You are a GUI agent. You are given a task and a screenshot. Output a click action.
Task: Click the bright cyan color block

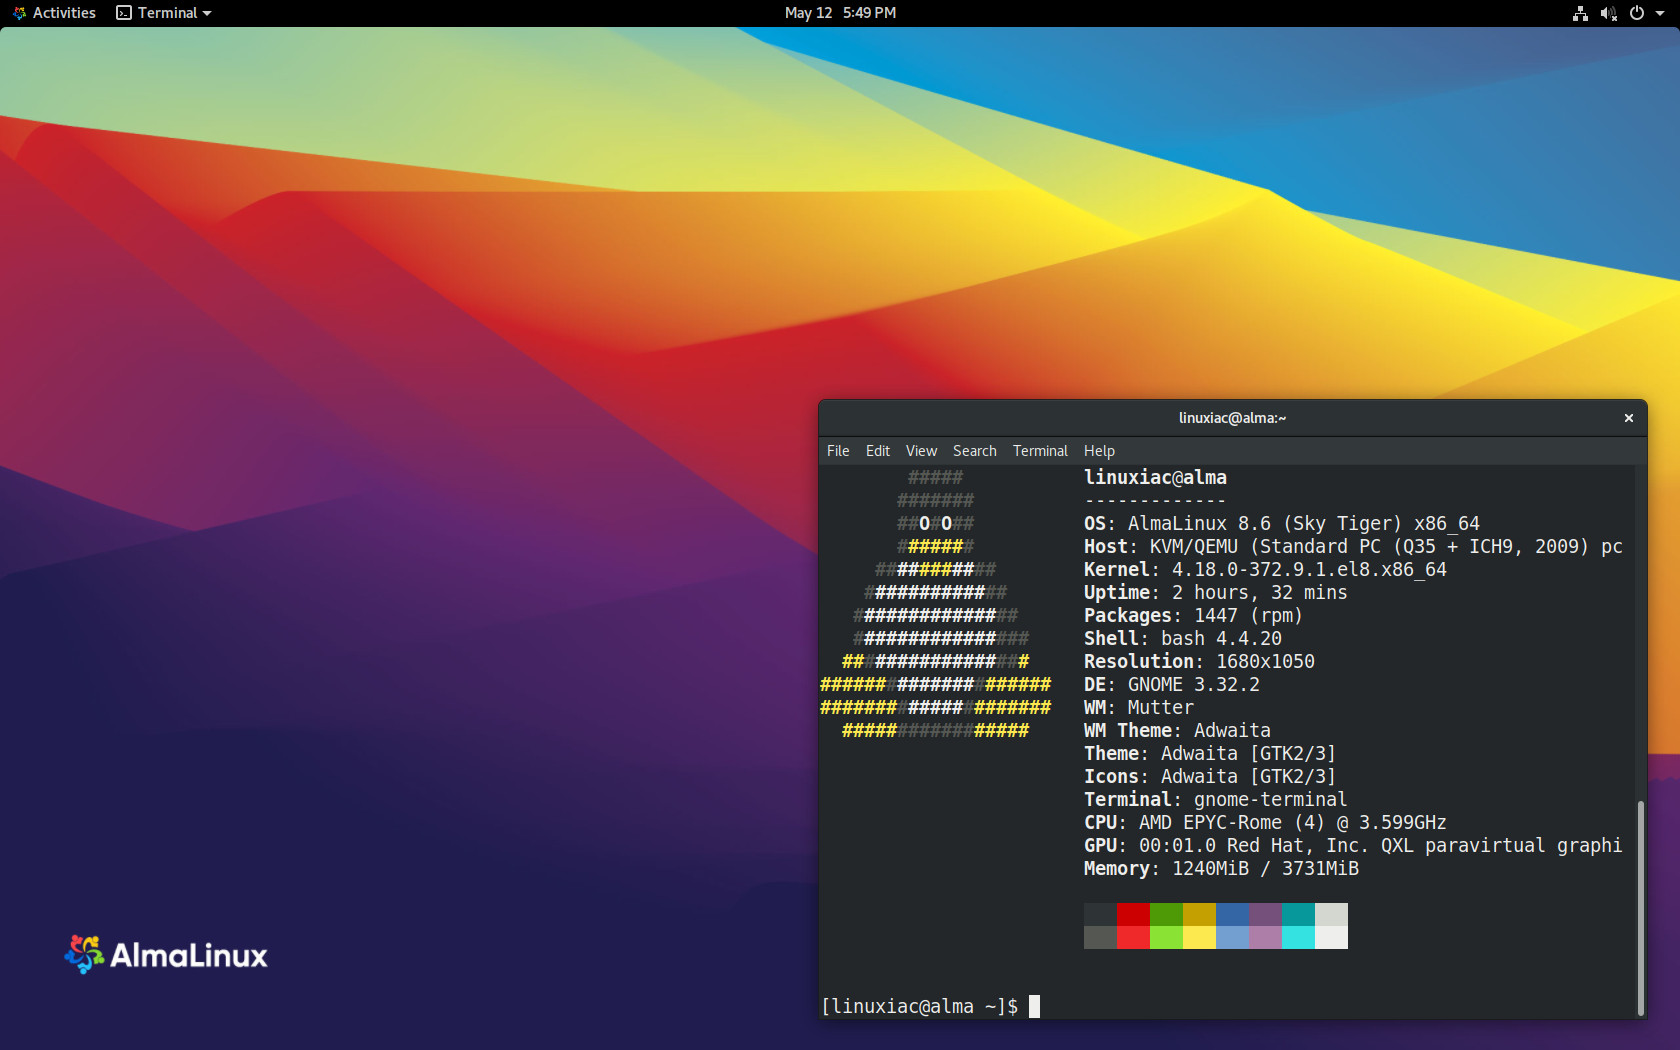click(x=1298, y=937)
